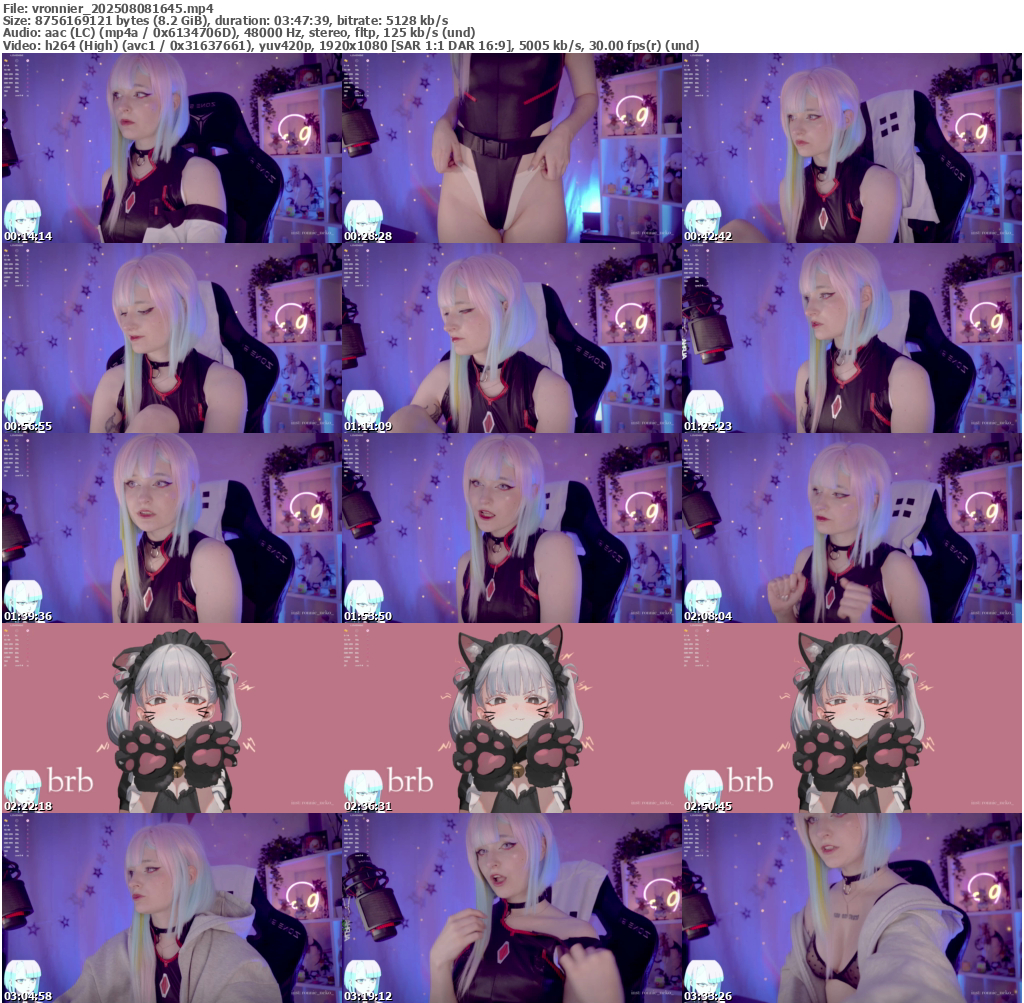Select the frame at timestamp 00:56:55
Screen dimensions: 1024x1003
[x=172, y=338]
